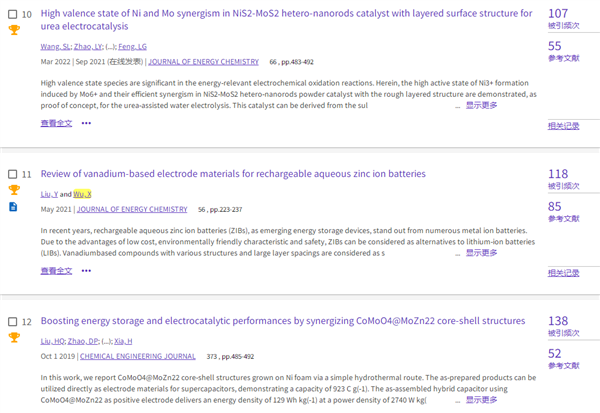Click the trophy icon beside record 12
Screen dimensions: 600x413
click(x=13, y=337)
